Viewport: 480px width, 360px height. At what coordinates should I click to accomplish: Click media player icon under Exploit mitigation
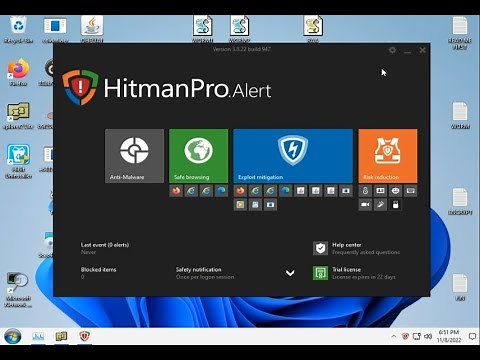[240, 205]
